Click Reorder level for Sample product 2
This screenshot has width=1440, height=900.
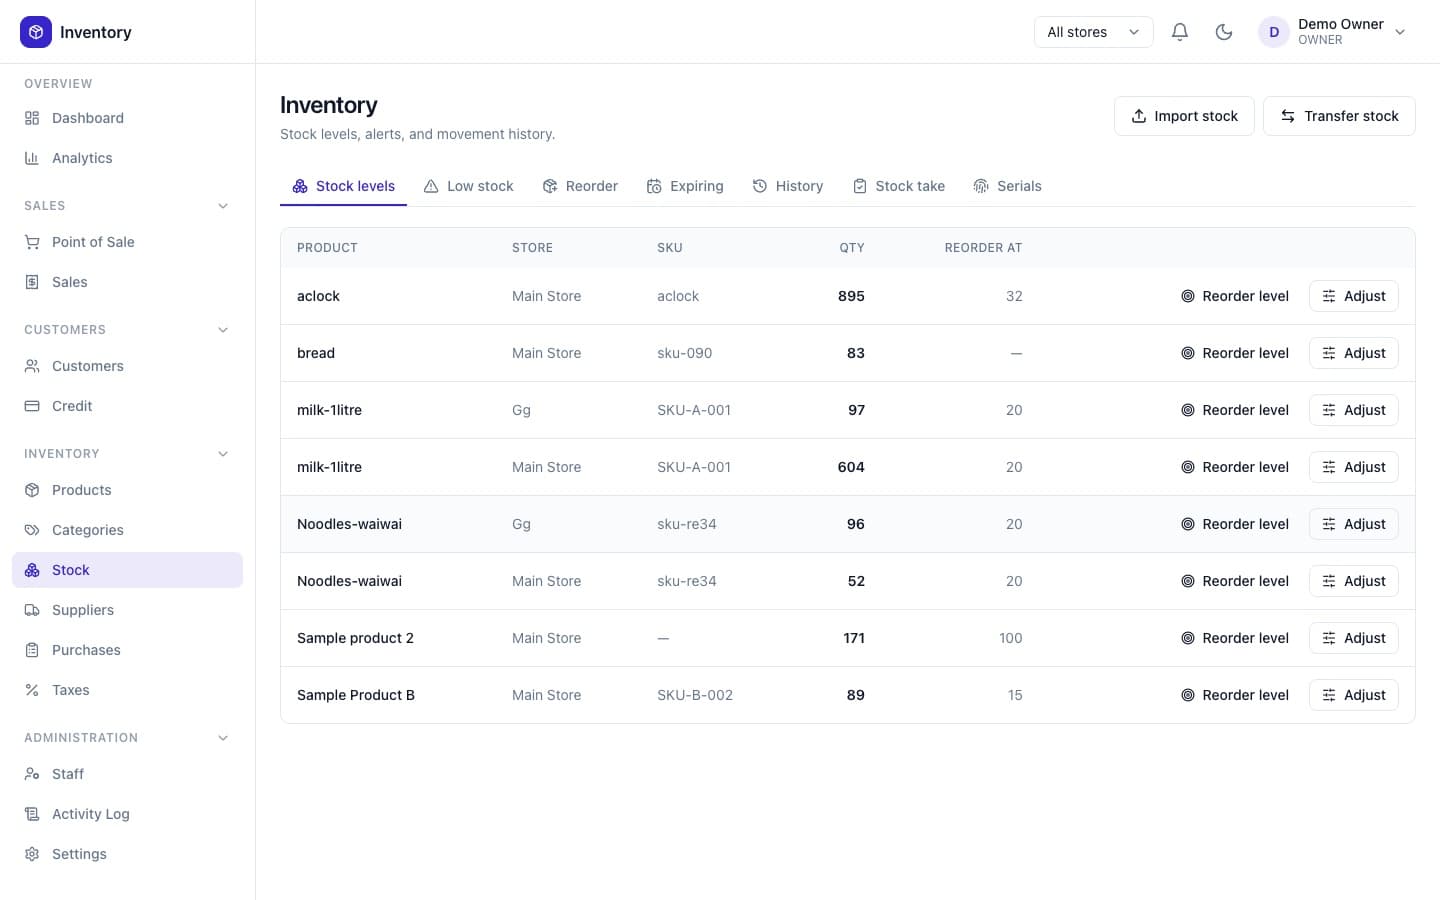click(1235, 638)
